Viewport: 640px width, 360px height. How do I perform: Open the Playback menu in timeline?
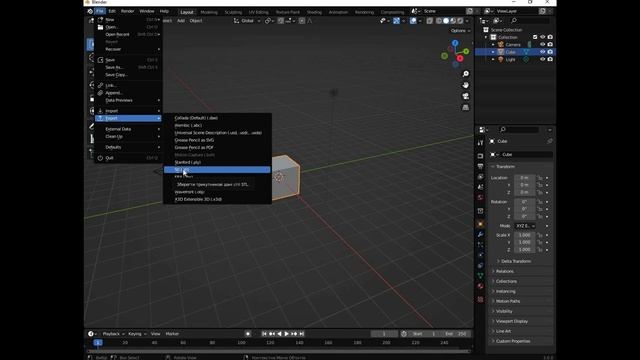click(x=113, y=334)
